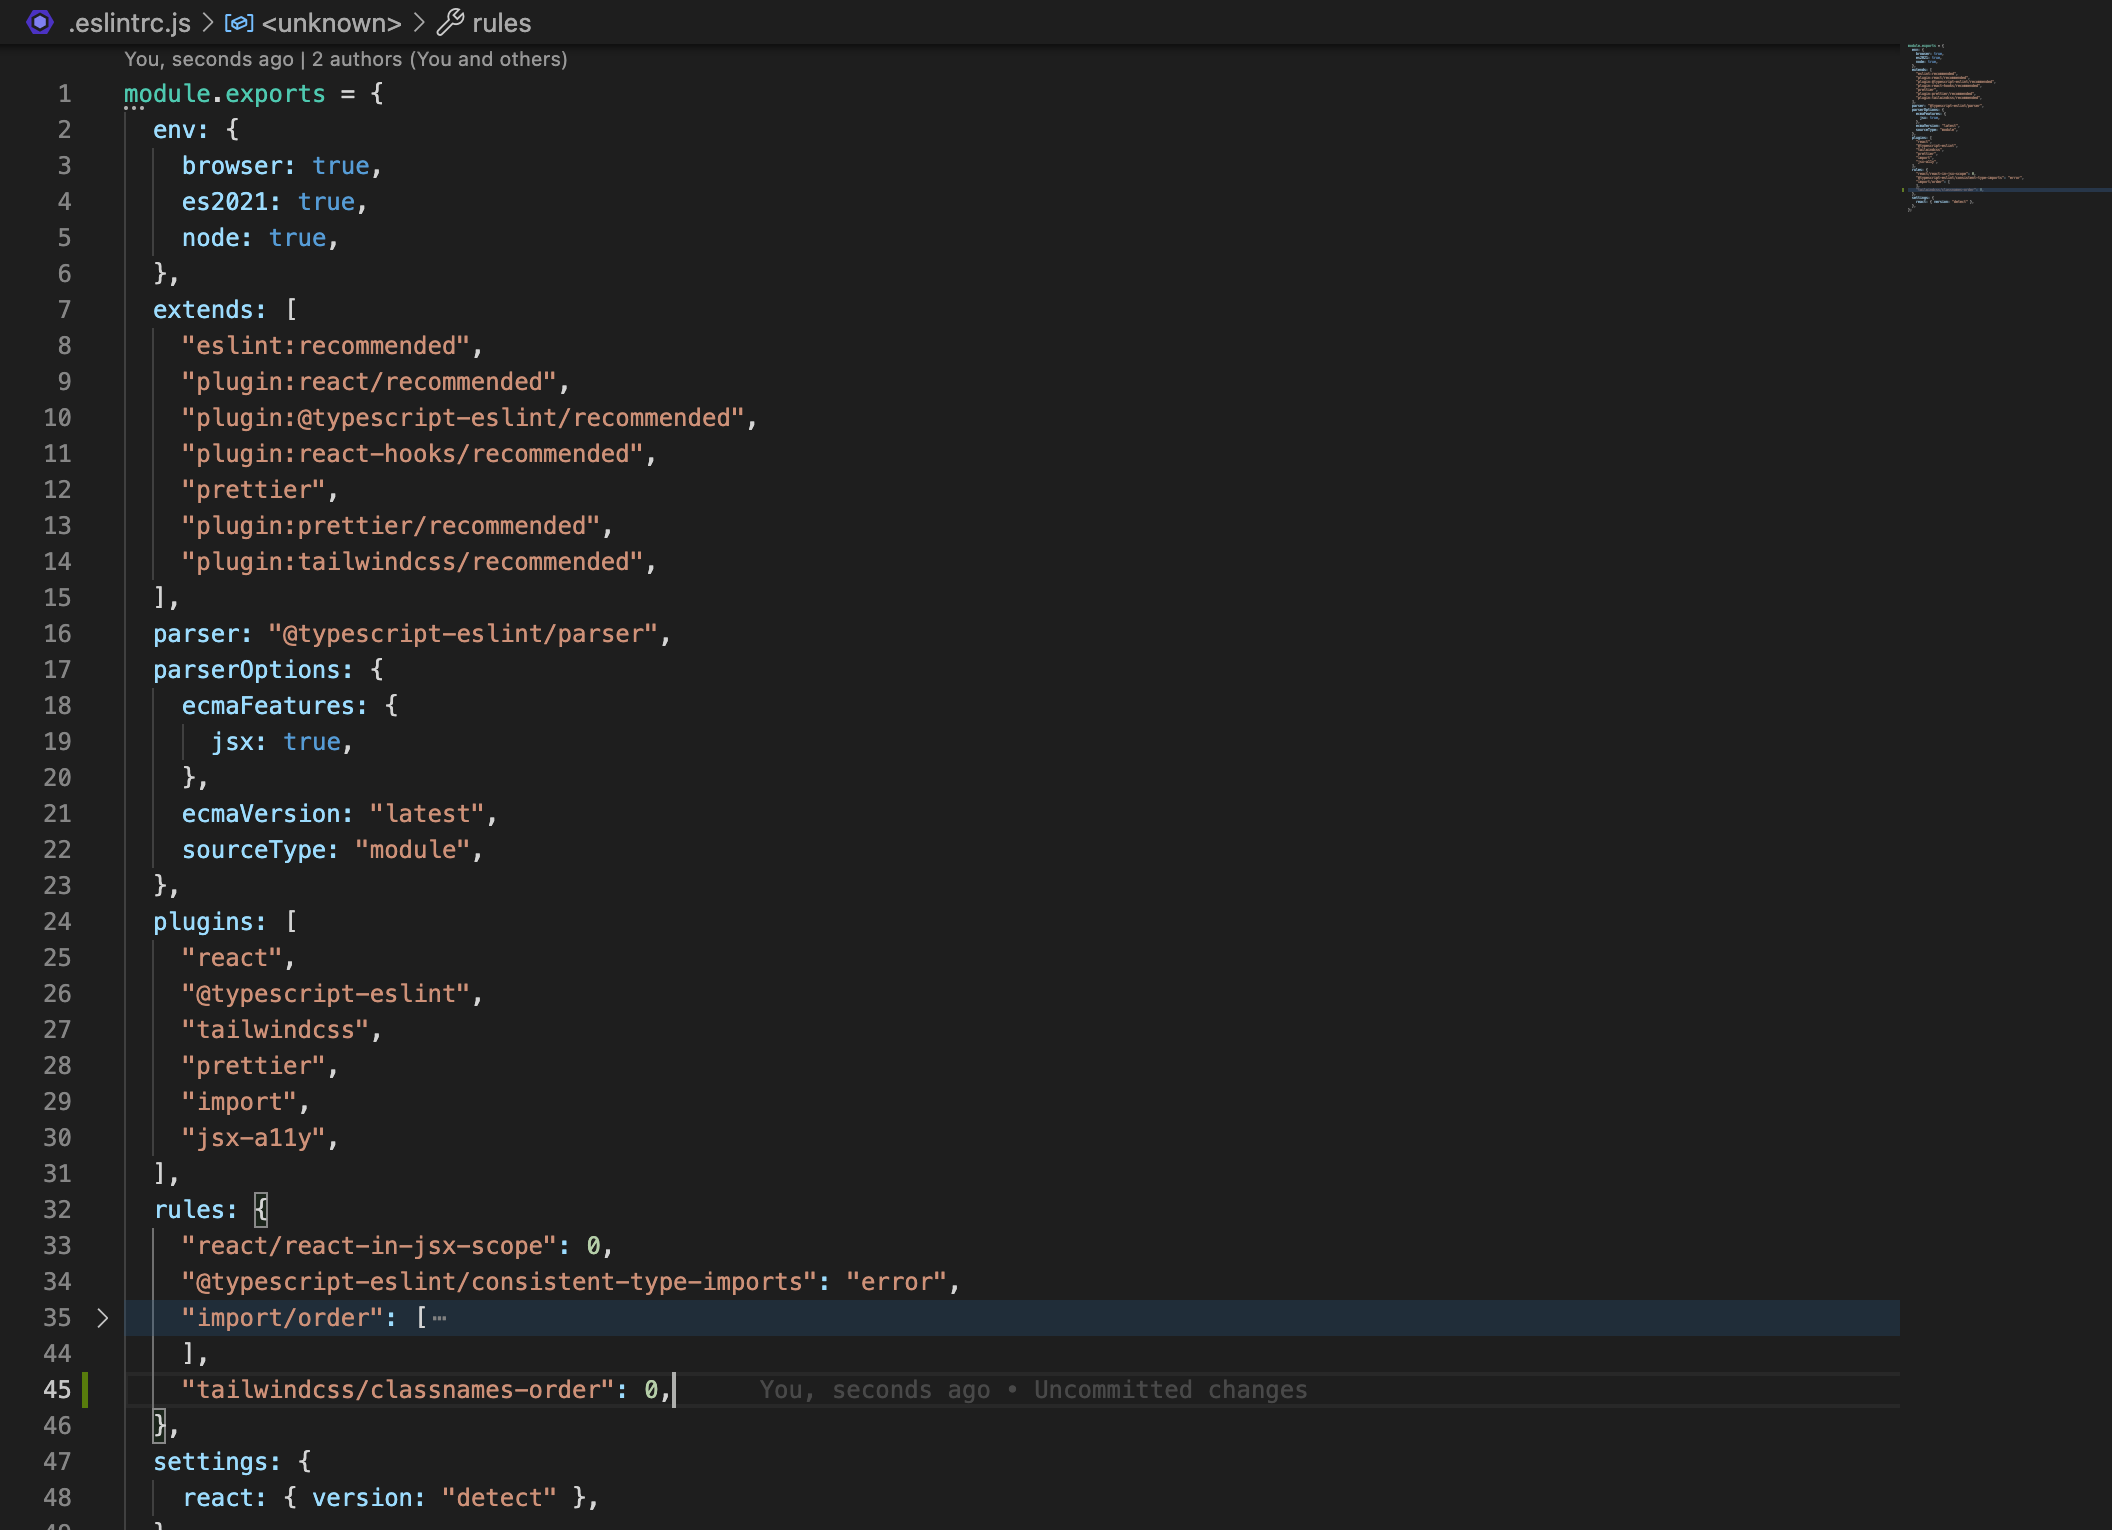Click line number 45 to select the line
Viewport: 2112px width, 1530px height.
[57, 1389]
